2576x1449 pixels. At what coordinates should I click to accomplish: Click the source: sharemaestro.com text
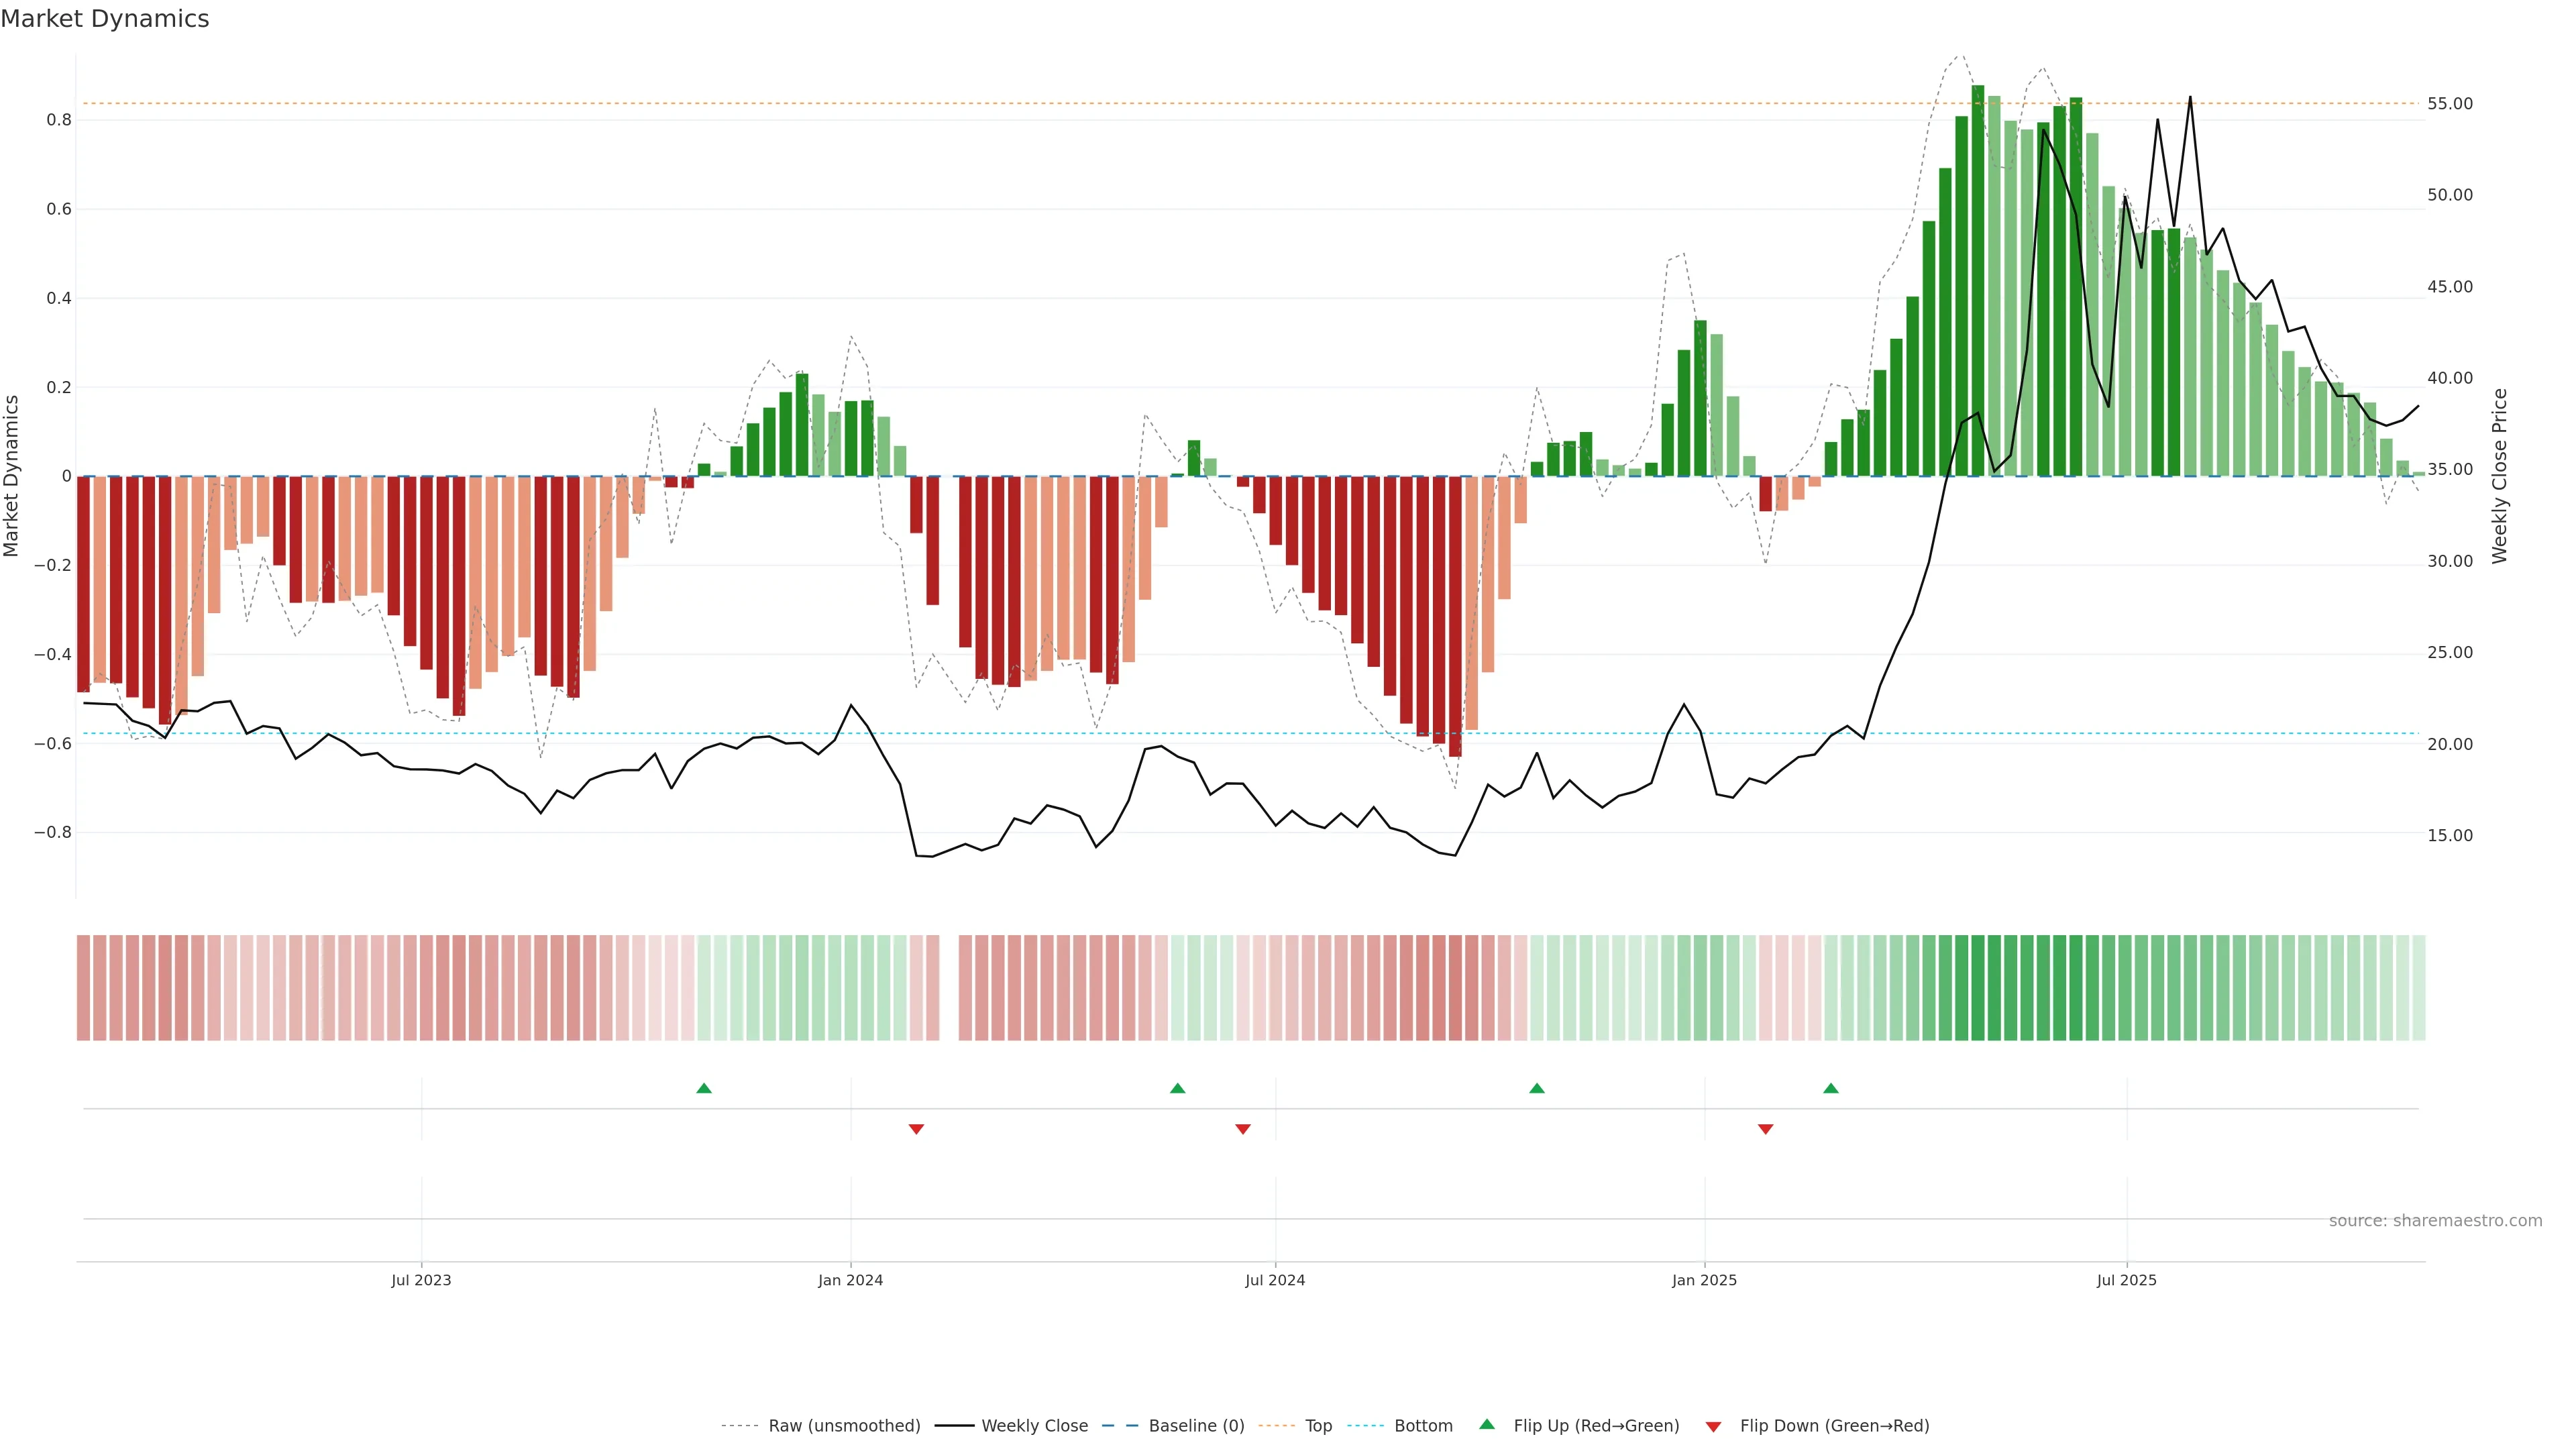2435,1220
